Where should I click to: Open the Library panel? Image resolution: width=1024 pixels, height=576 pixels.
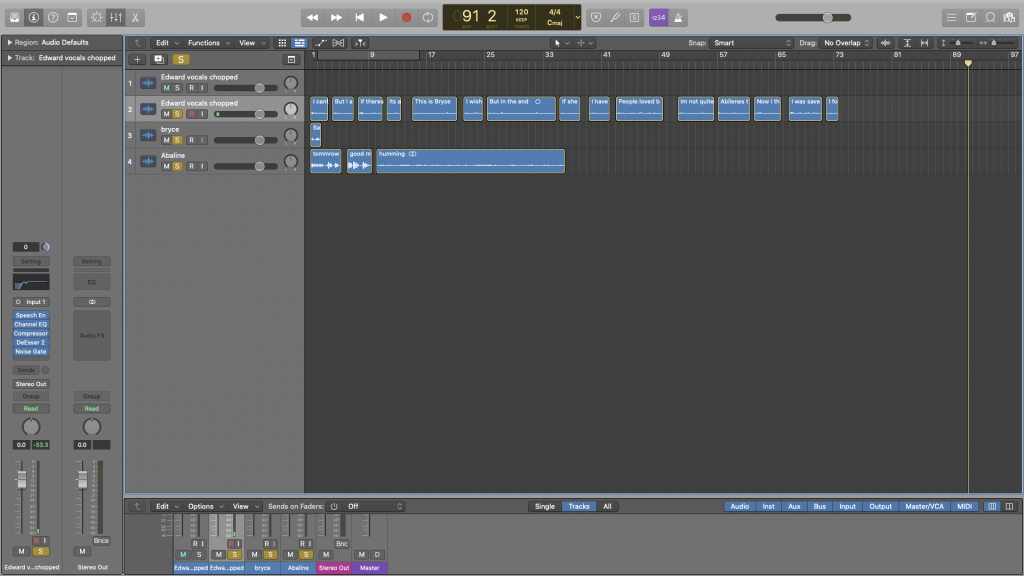[14, 18]
